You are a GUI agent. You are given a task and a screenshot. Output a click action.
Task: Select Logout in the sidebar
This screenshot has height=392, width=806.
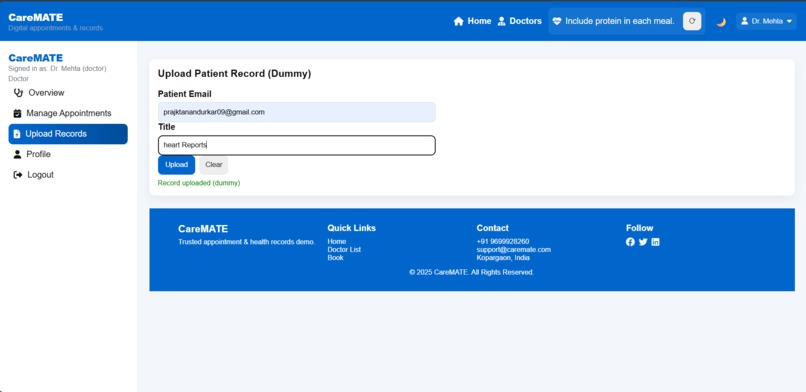tap(68, 175)
